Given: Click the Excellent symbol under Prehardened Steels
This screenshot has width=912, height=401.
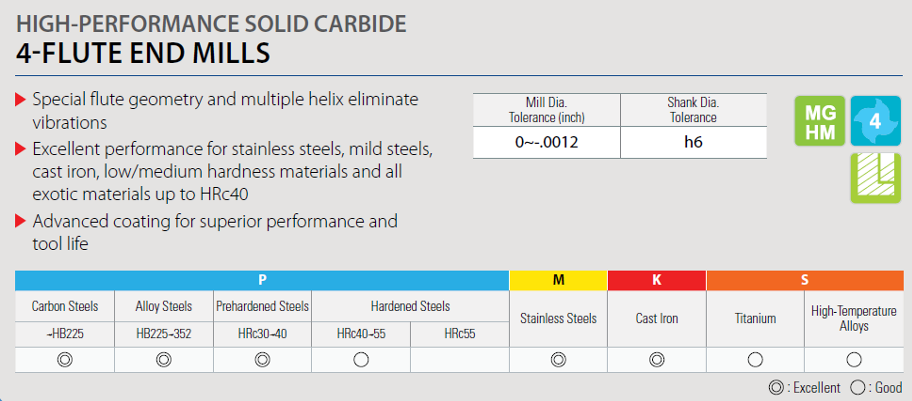Looking at the screenshot, I should tap(262, 360).
